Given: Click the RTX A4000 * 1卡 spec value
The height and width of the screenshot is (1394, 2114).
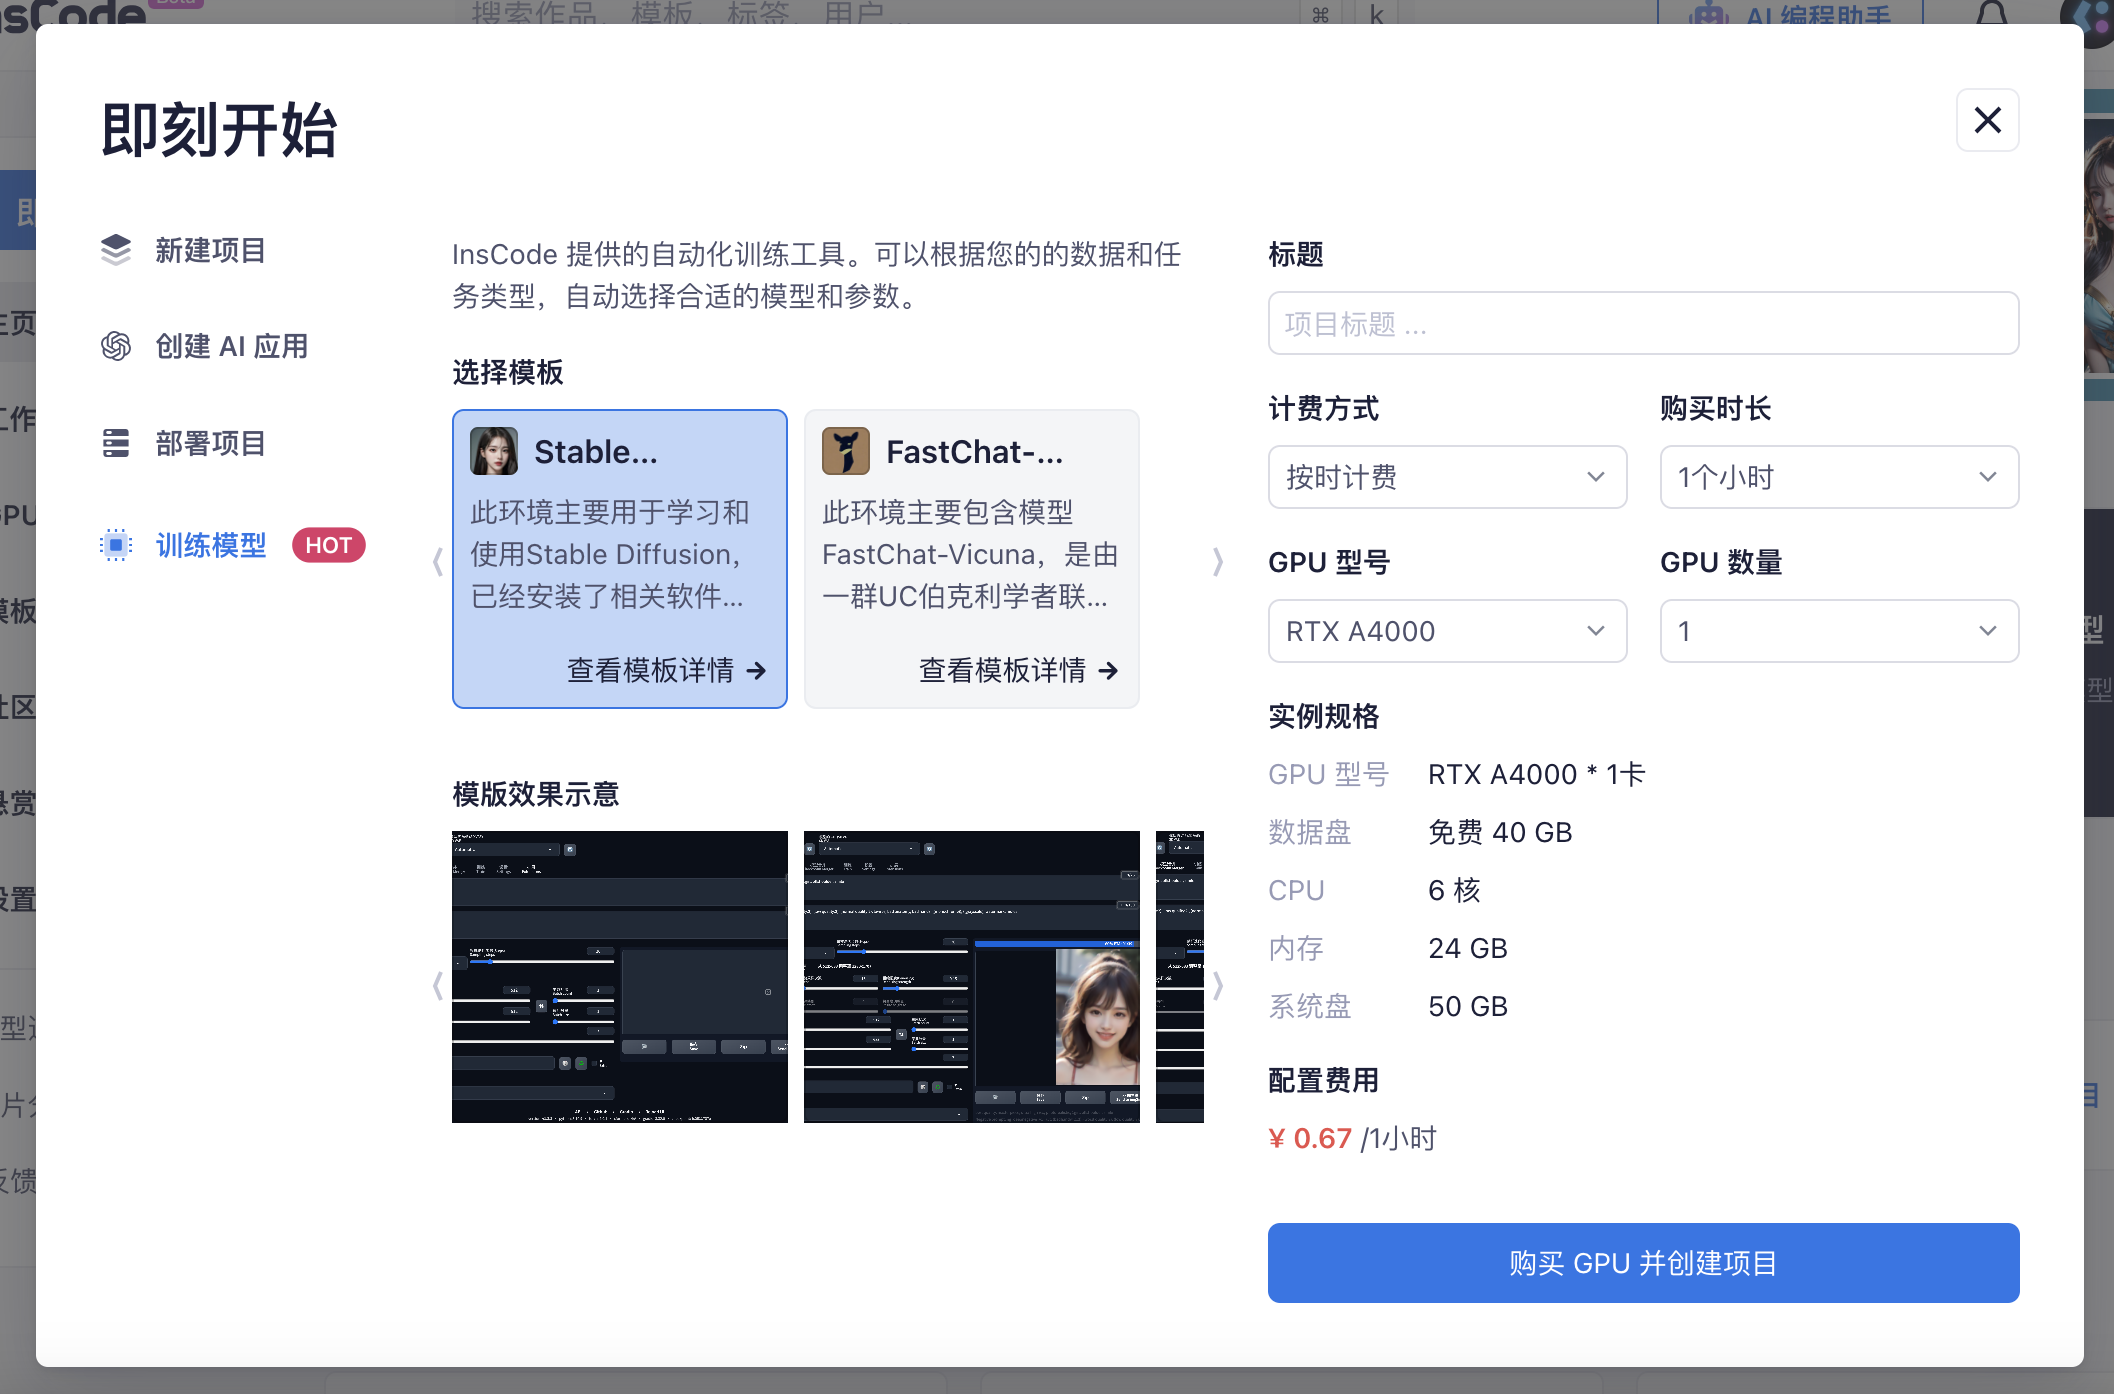Looking at the screenshot, I should (x=1536, y=774).
